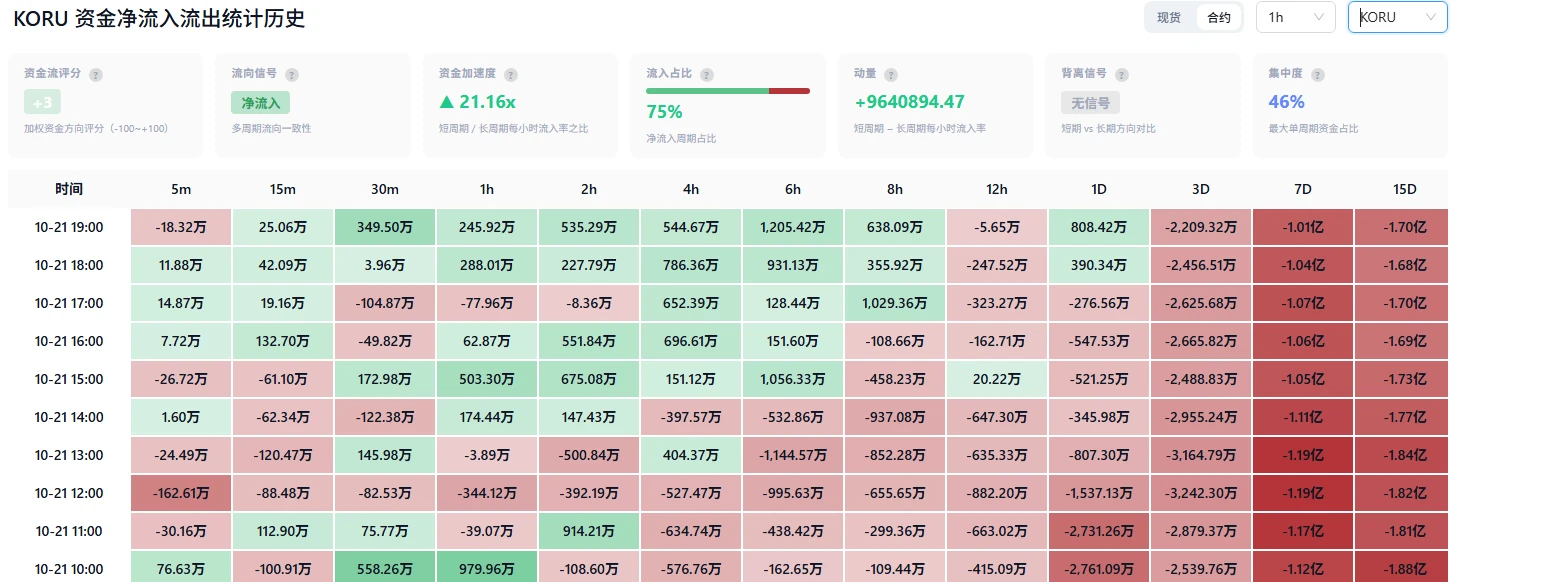Click the 75% inflow ratio value

(x=664, y=112)
